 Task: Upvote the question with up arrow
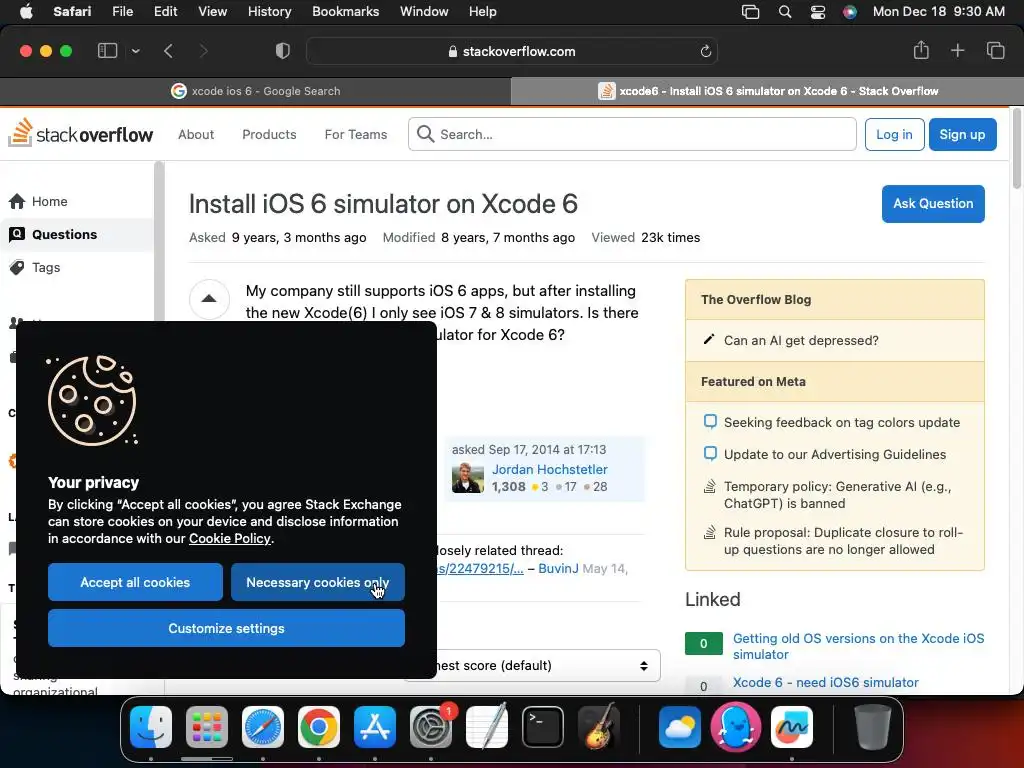coord(209,298)
